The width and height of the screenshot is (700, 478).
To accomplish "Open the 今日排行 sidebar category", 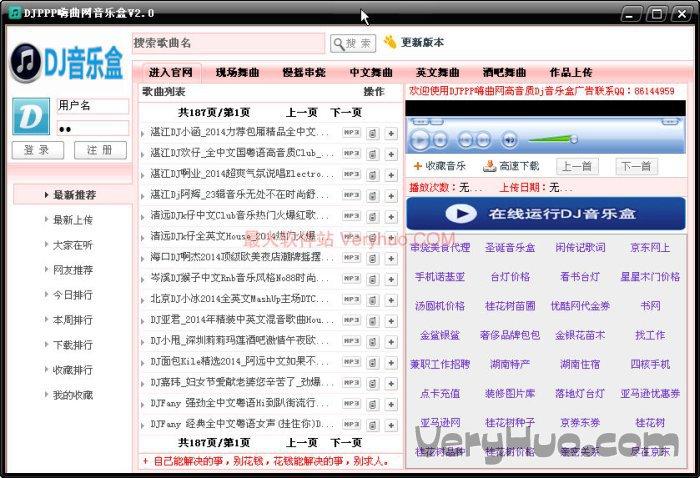I will [x=72, y=295].
